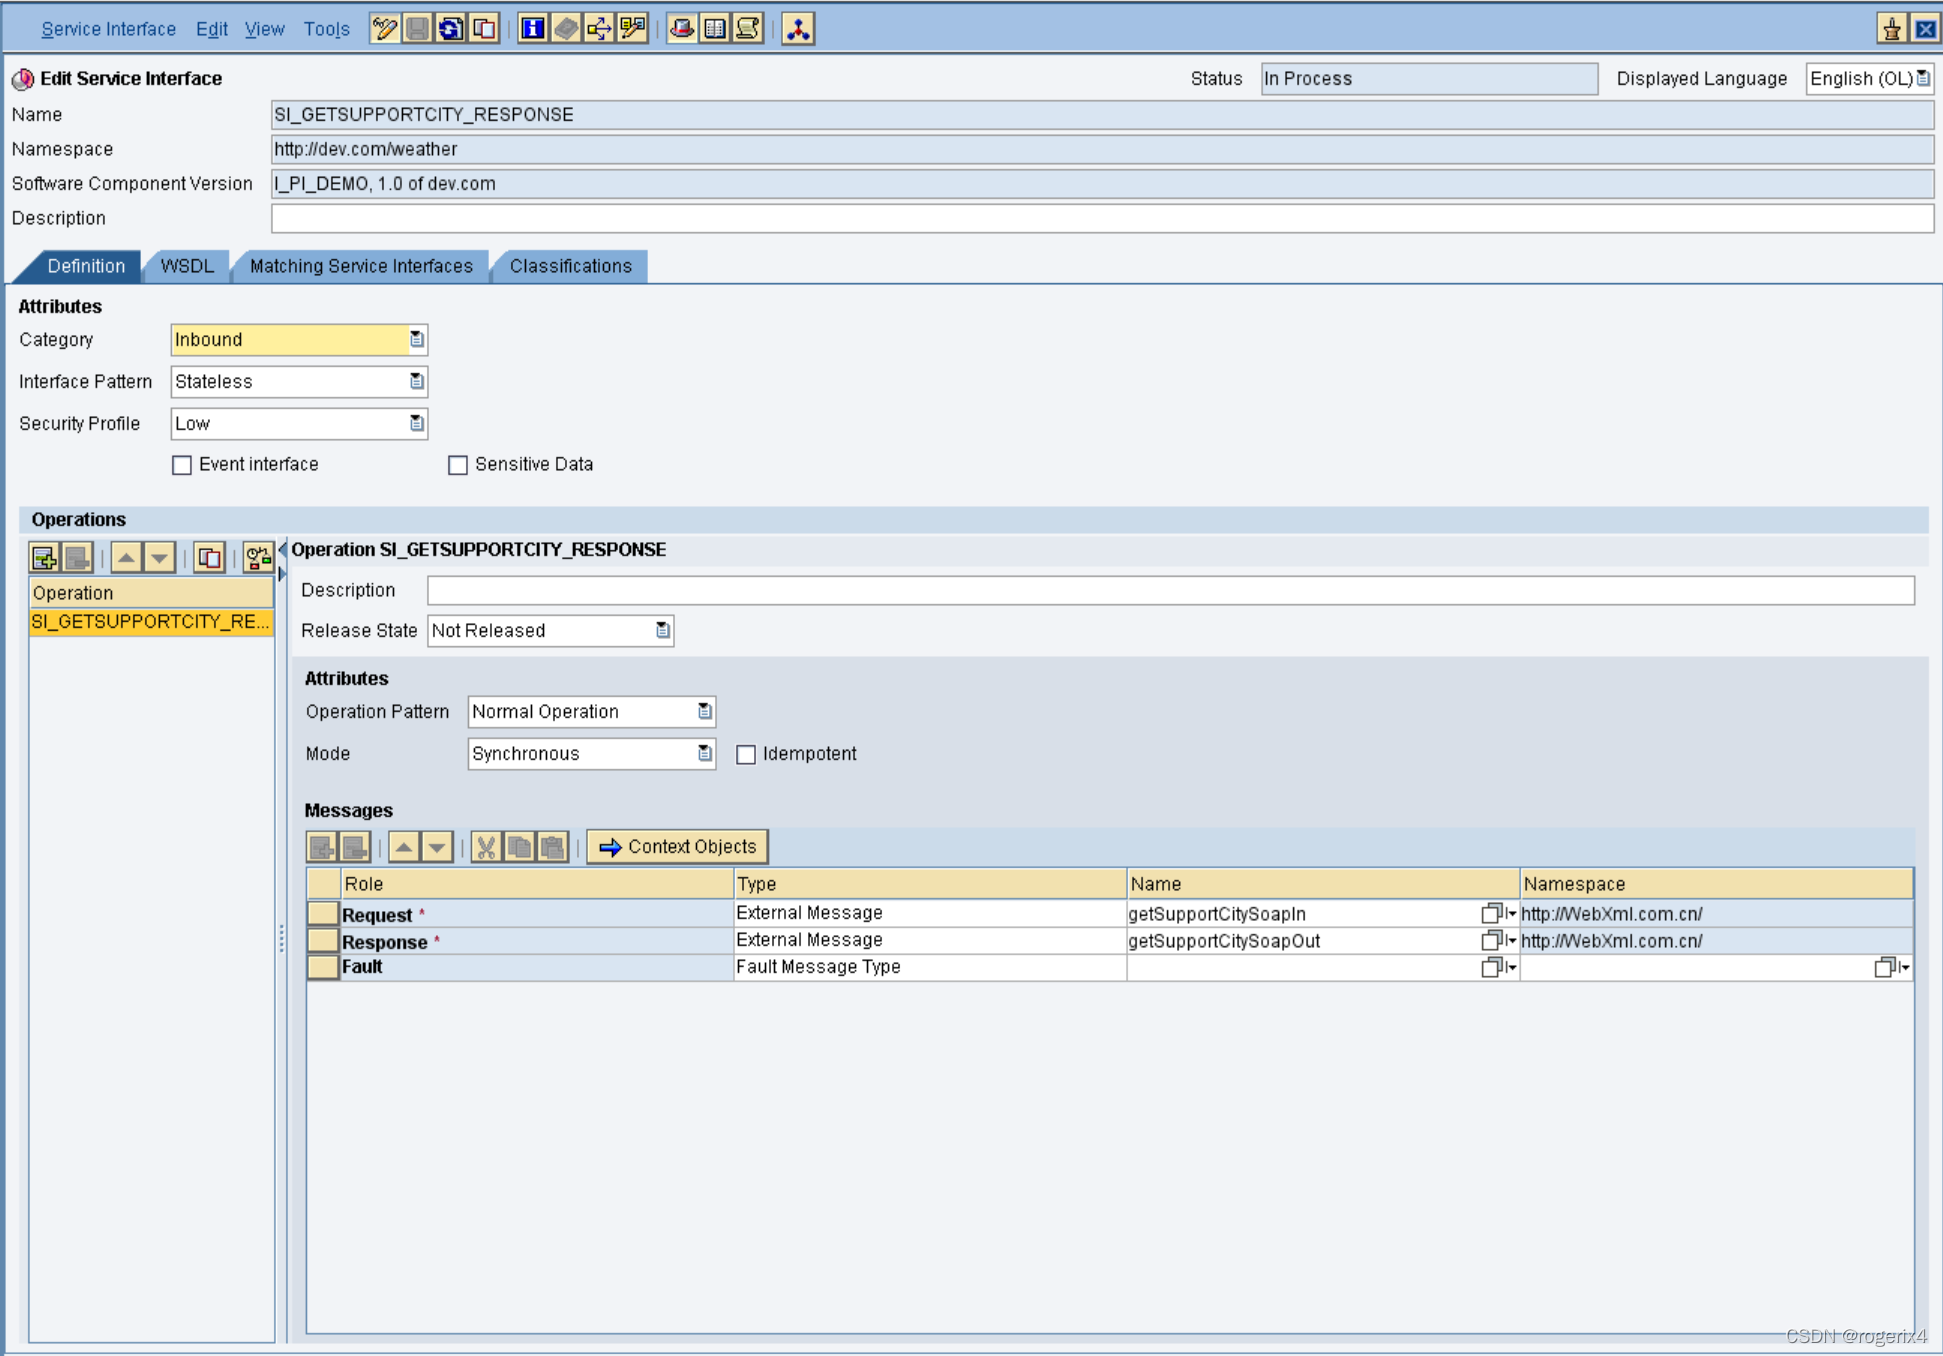Screen dimensions: 1943x1356
Task: Check the Idempotent option
Action: [746, 754]
